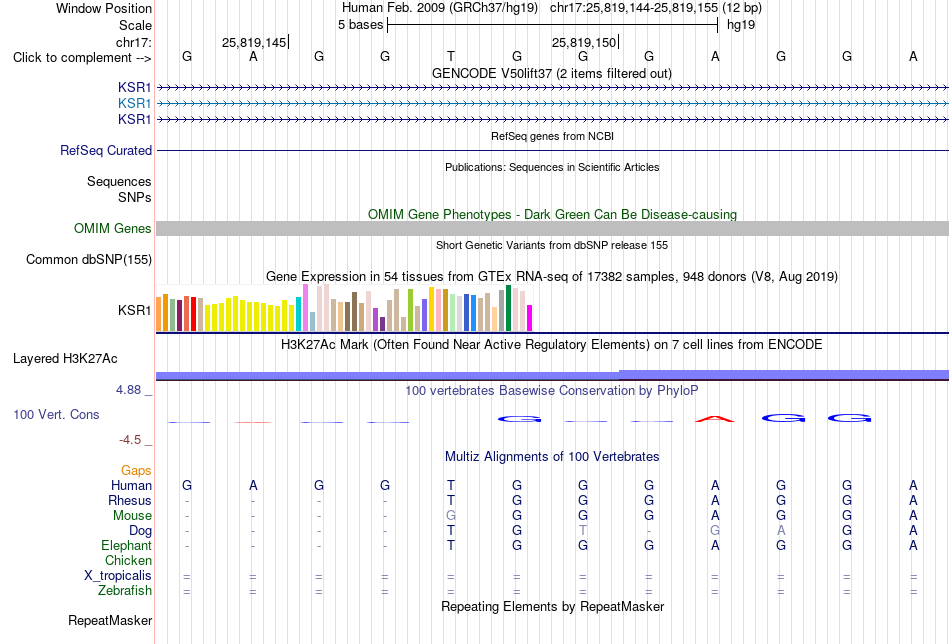950x644 pixels.
Task: Select the 'Human' species label
Action: (x=131, y=485)
